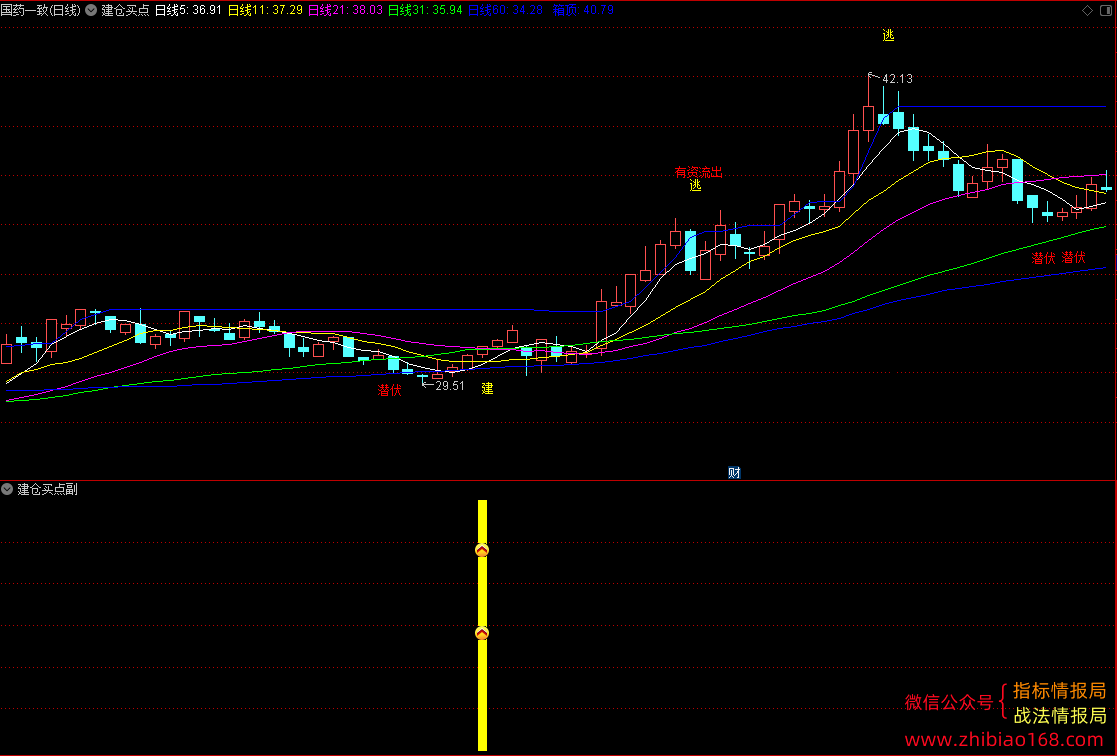Expand the 建仓买点副 indicator menu

pos(7,489)
